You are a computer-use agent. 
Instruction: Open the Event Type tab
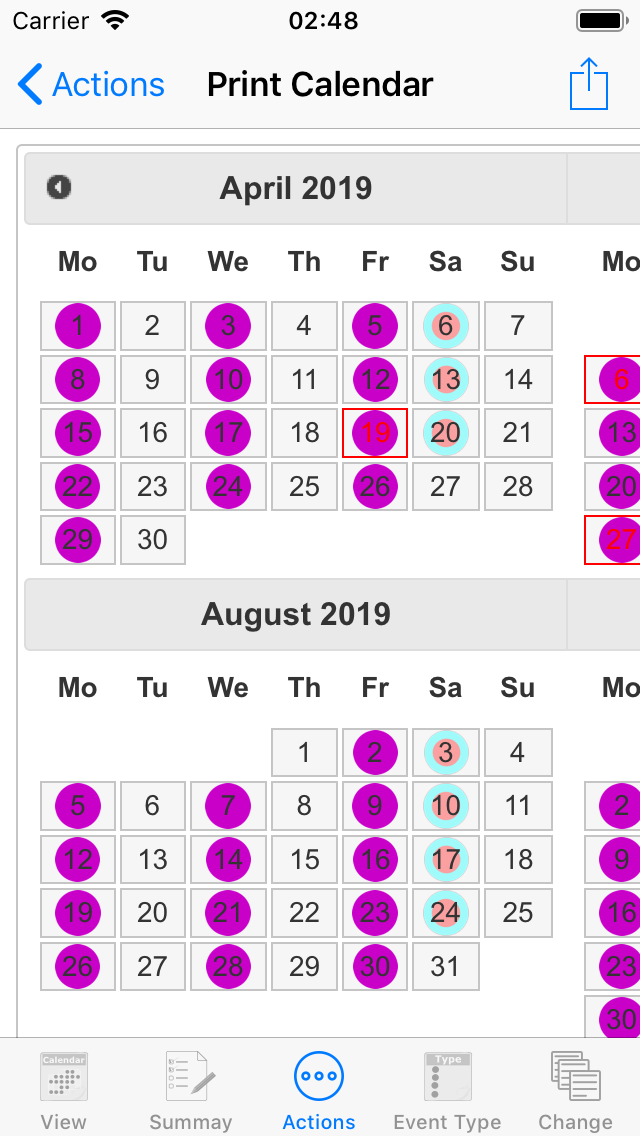pyautogui.click(x=447, y=1090)
